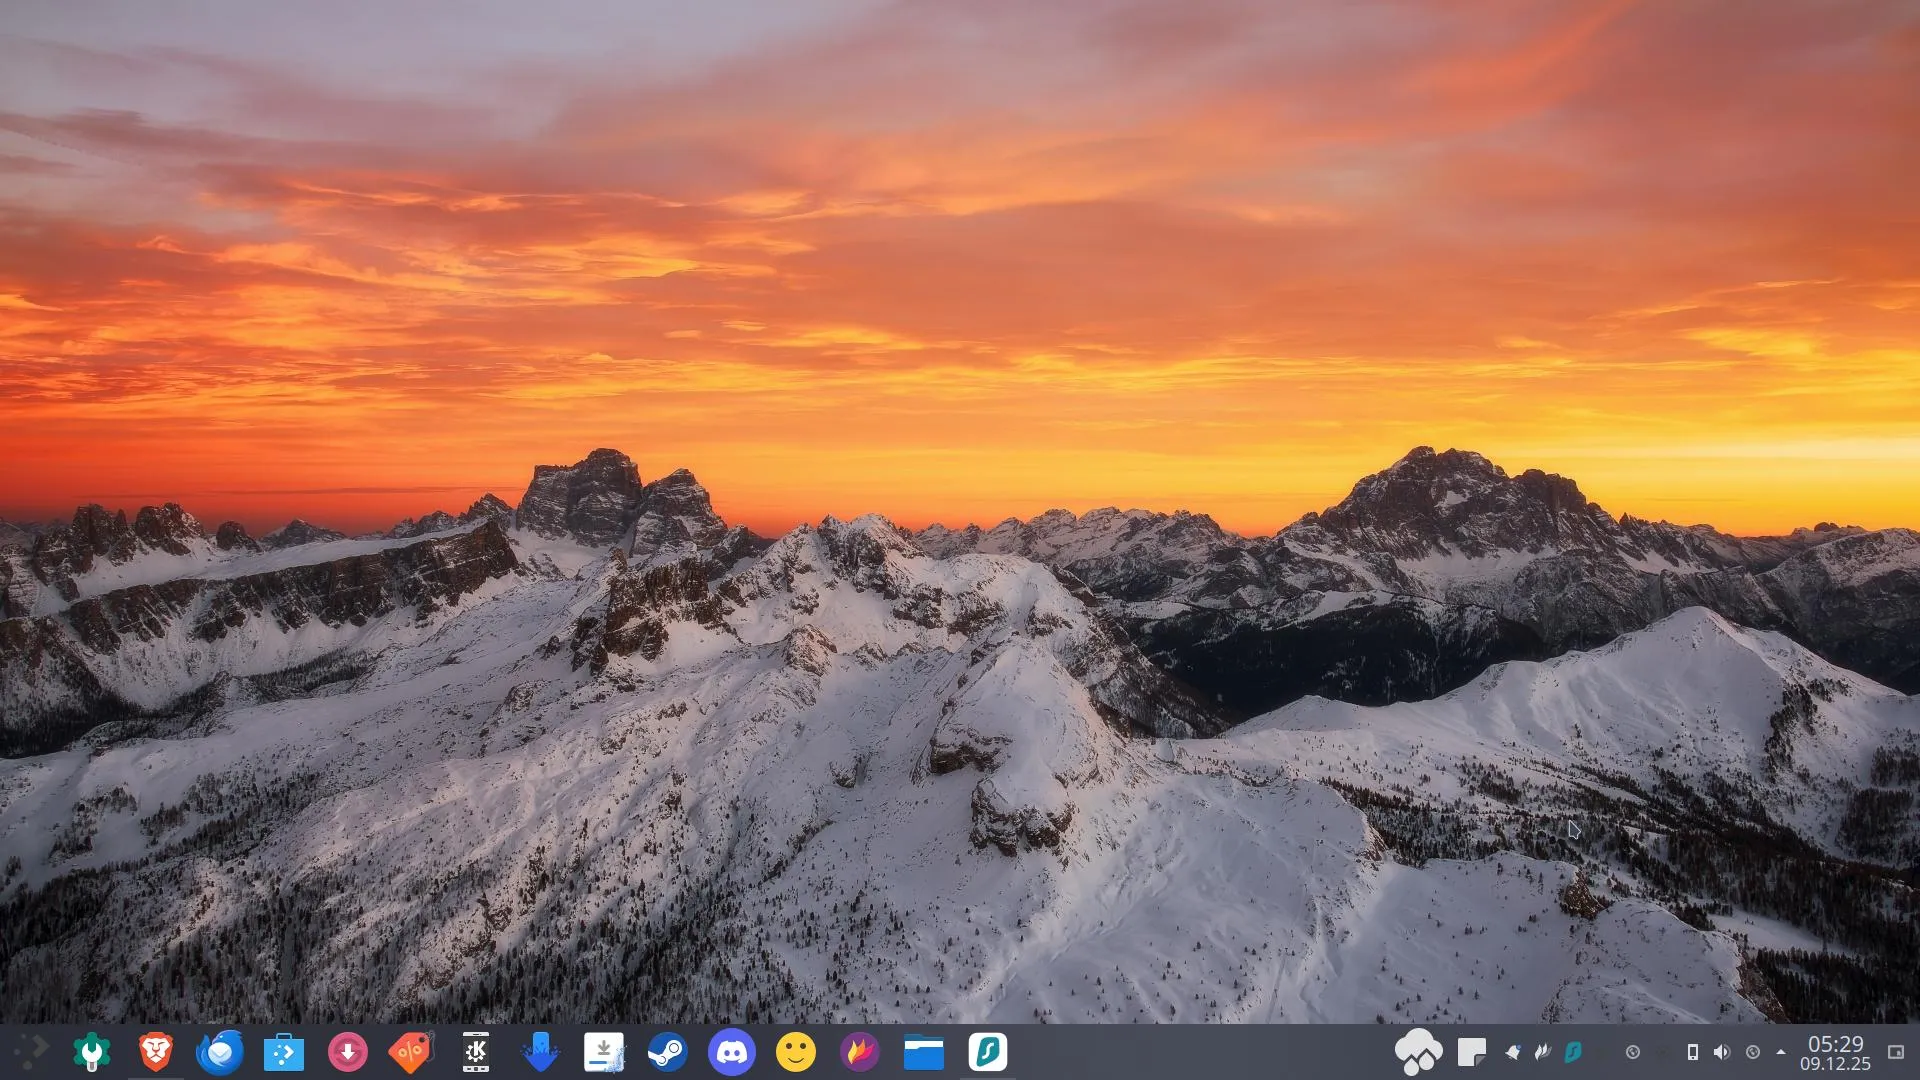Launch the green gear-and-wrench settings app
Screen dimensions: 1920x1080
[92, 1051]
